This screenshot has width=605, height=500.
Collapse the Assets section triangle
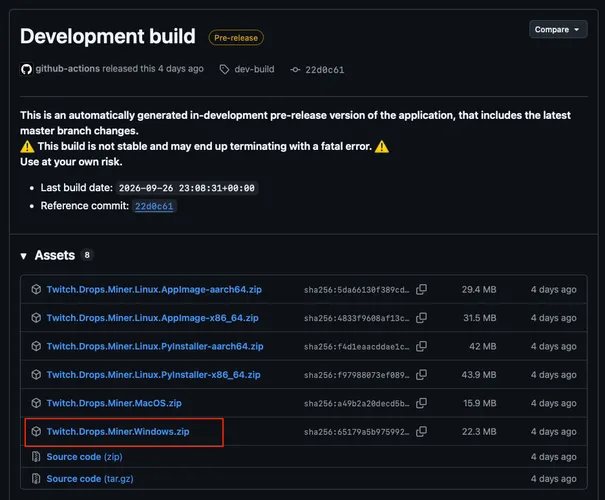24,256
